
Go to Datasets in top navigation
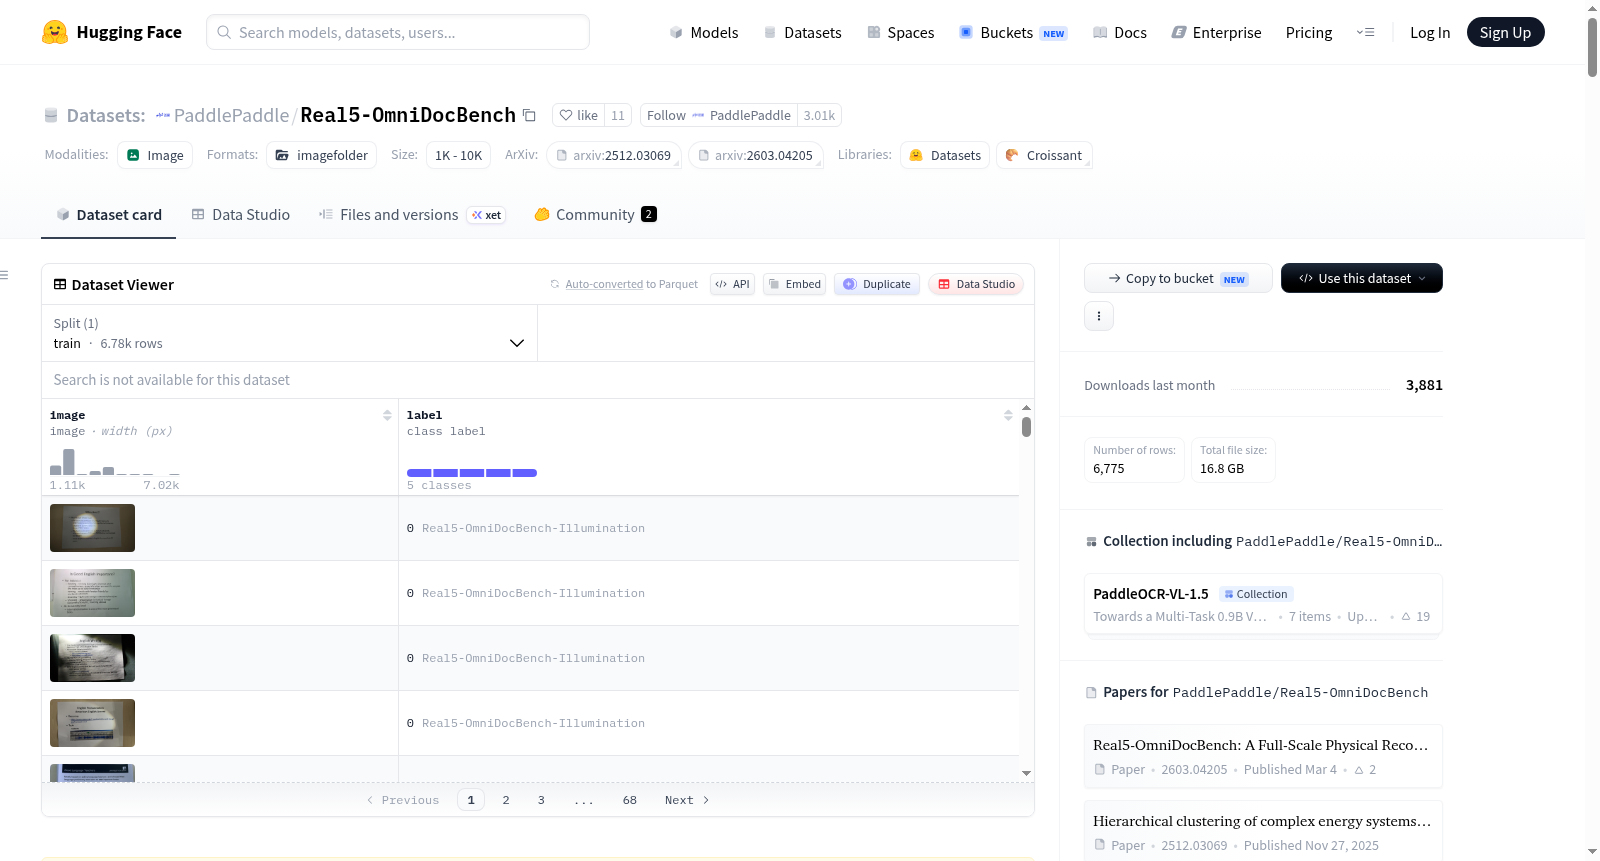coord(803,32)
